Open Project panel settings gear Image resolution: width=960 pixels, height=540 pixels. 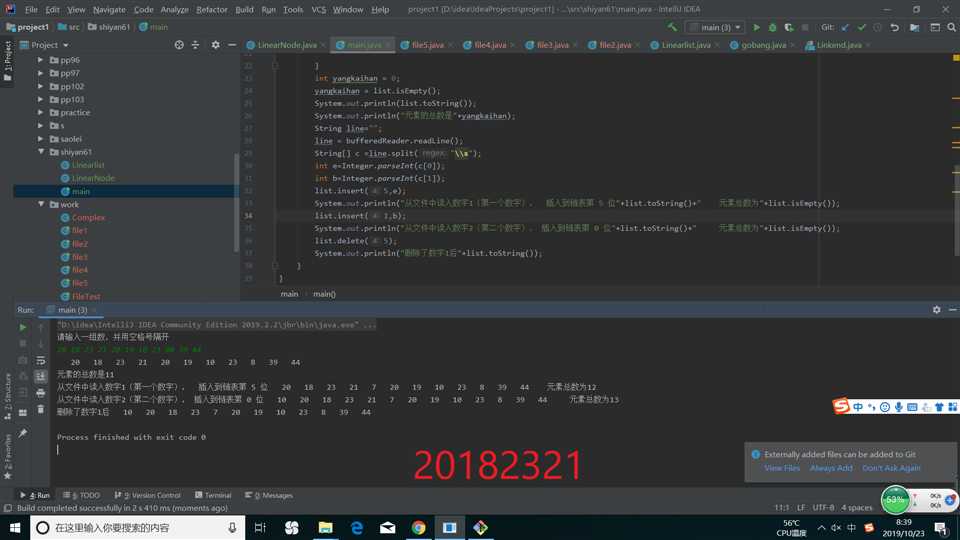[x=216, y=45]
